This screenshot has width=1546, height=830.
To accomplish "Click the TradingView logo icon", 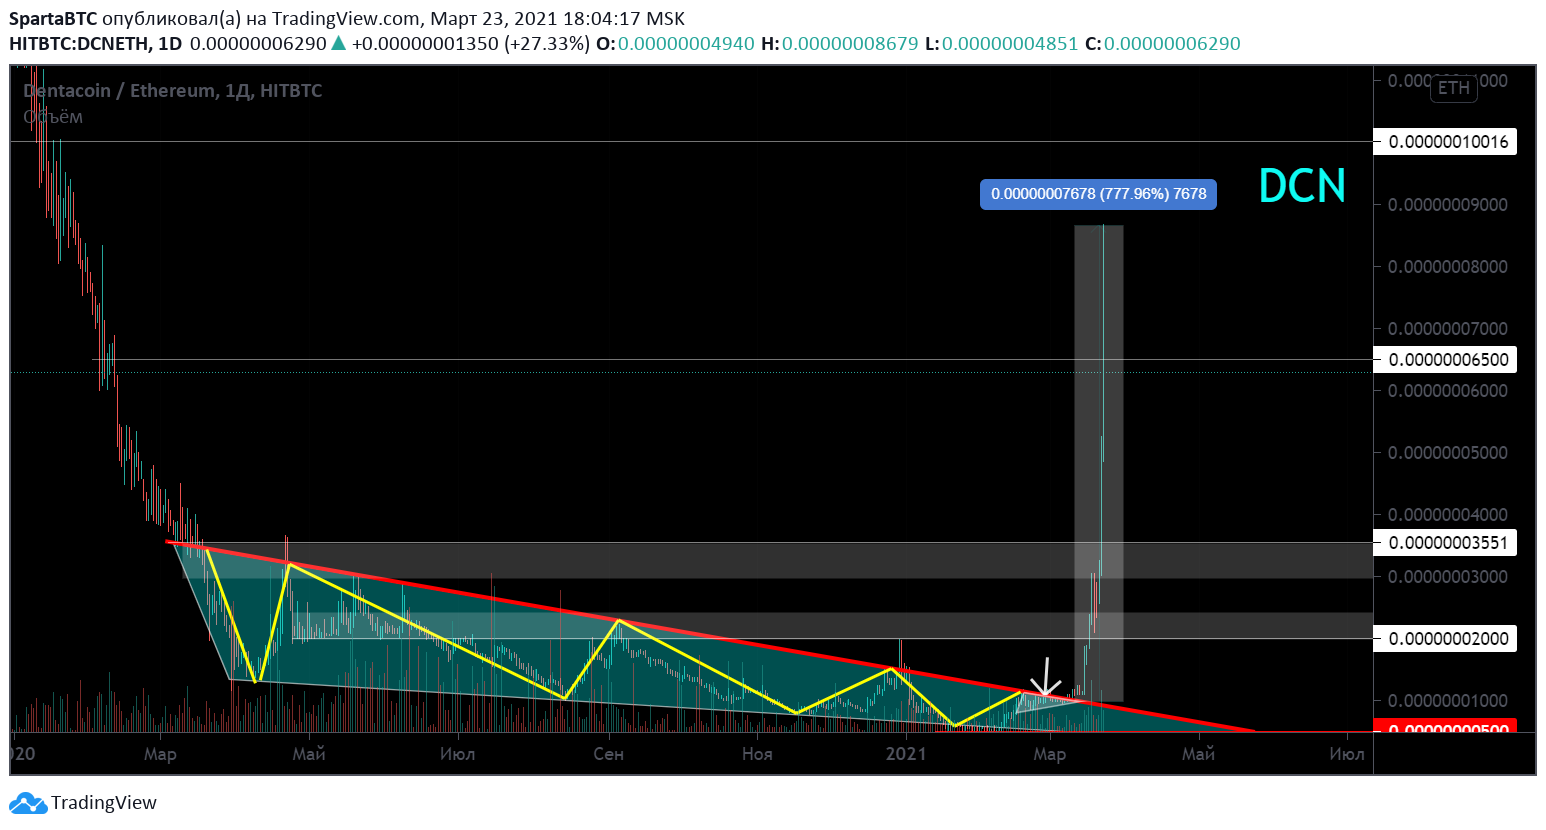I will (28, 803).
